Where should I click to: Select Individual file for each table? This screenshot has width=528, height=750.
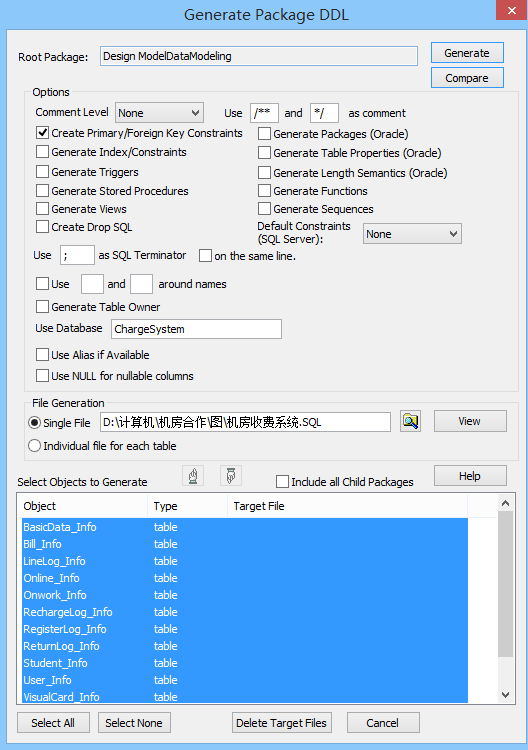click(34, 446)
